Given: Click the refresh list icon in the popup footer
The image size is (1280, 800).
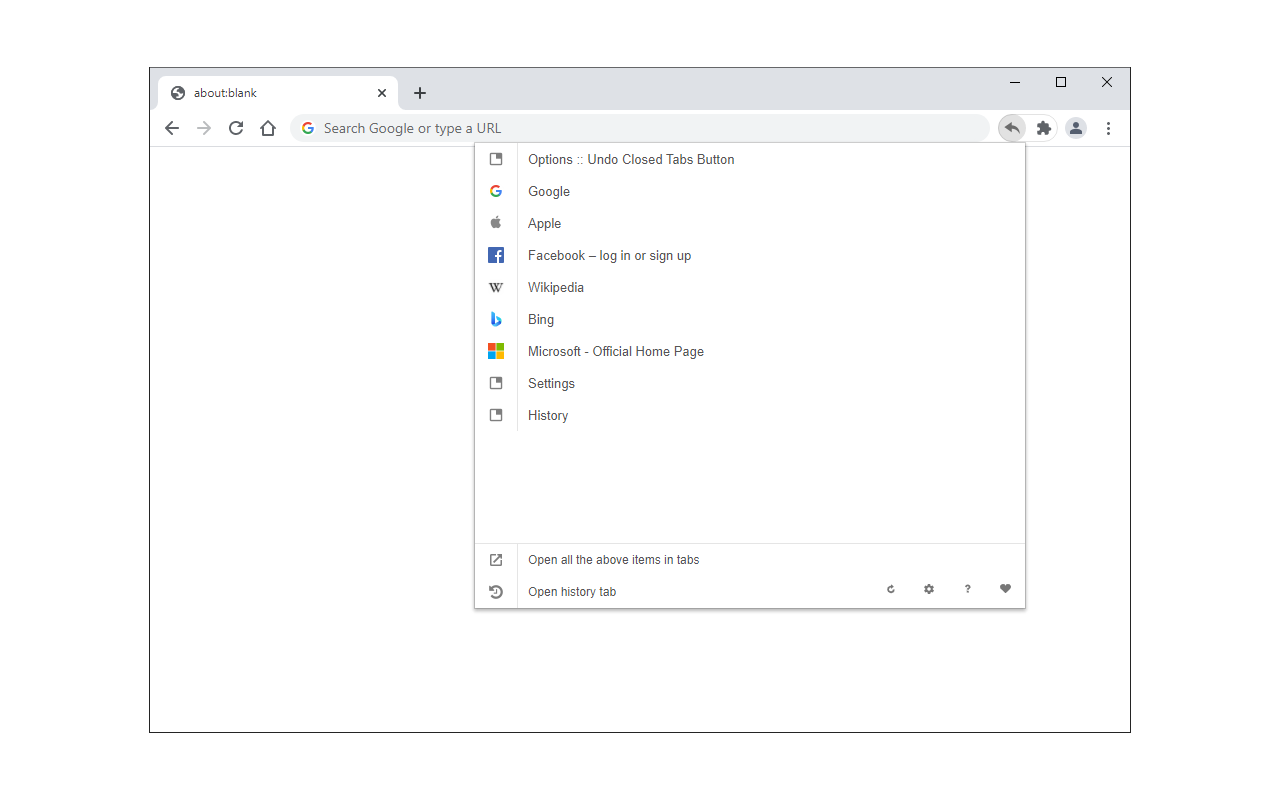Looking at the screenshot, I should pos(890,589).
